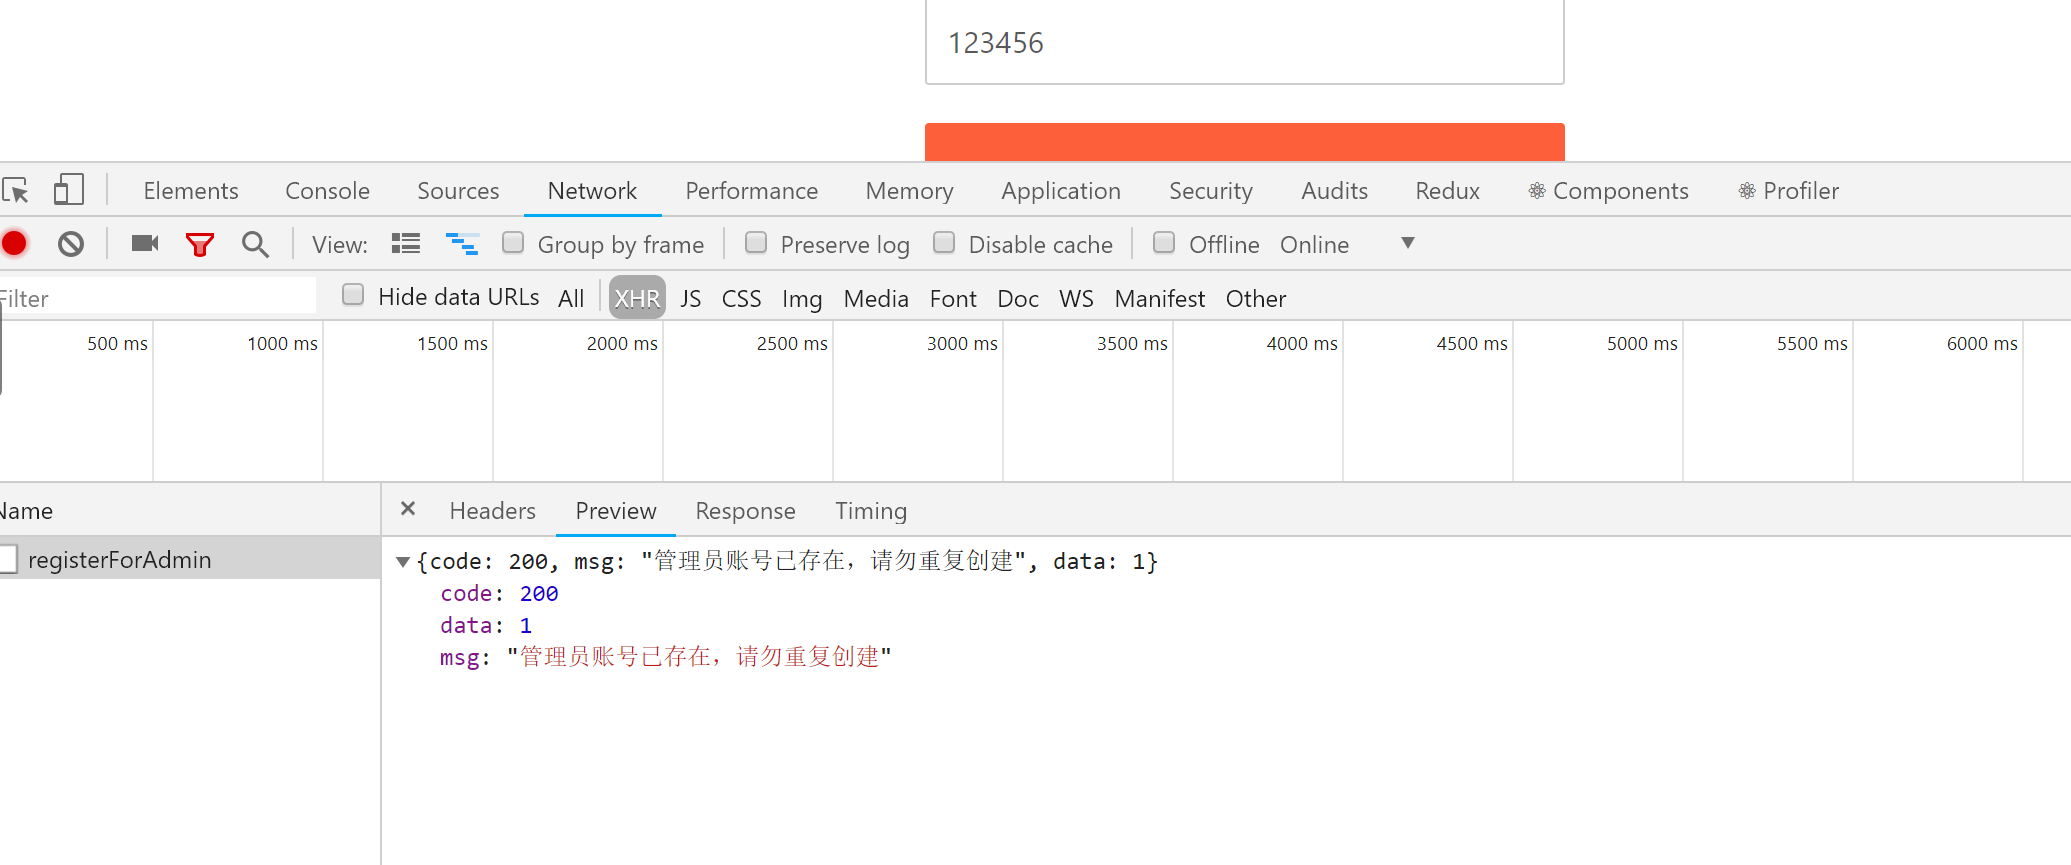Click the Filter text input
This screenshot has height=865, width=2071.
158,297
